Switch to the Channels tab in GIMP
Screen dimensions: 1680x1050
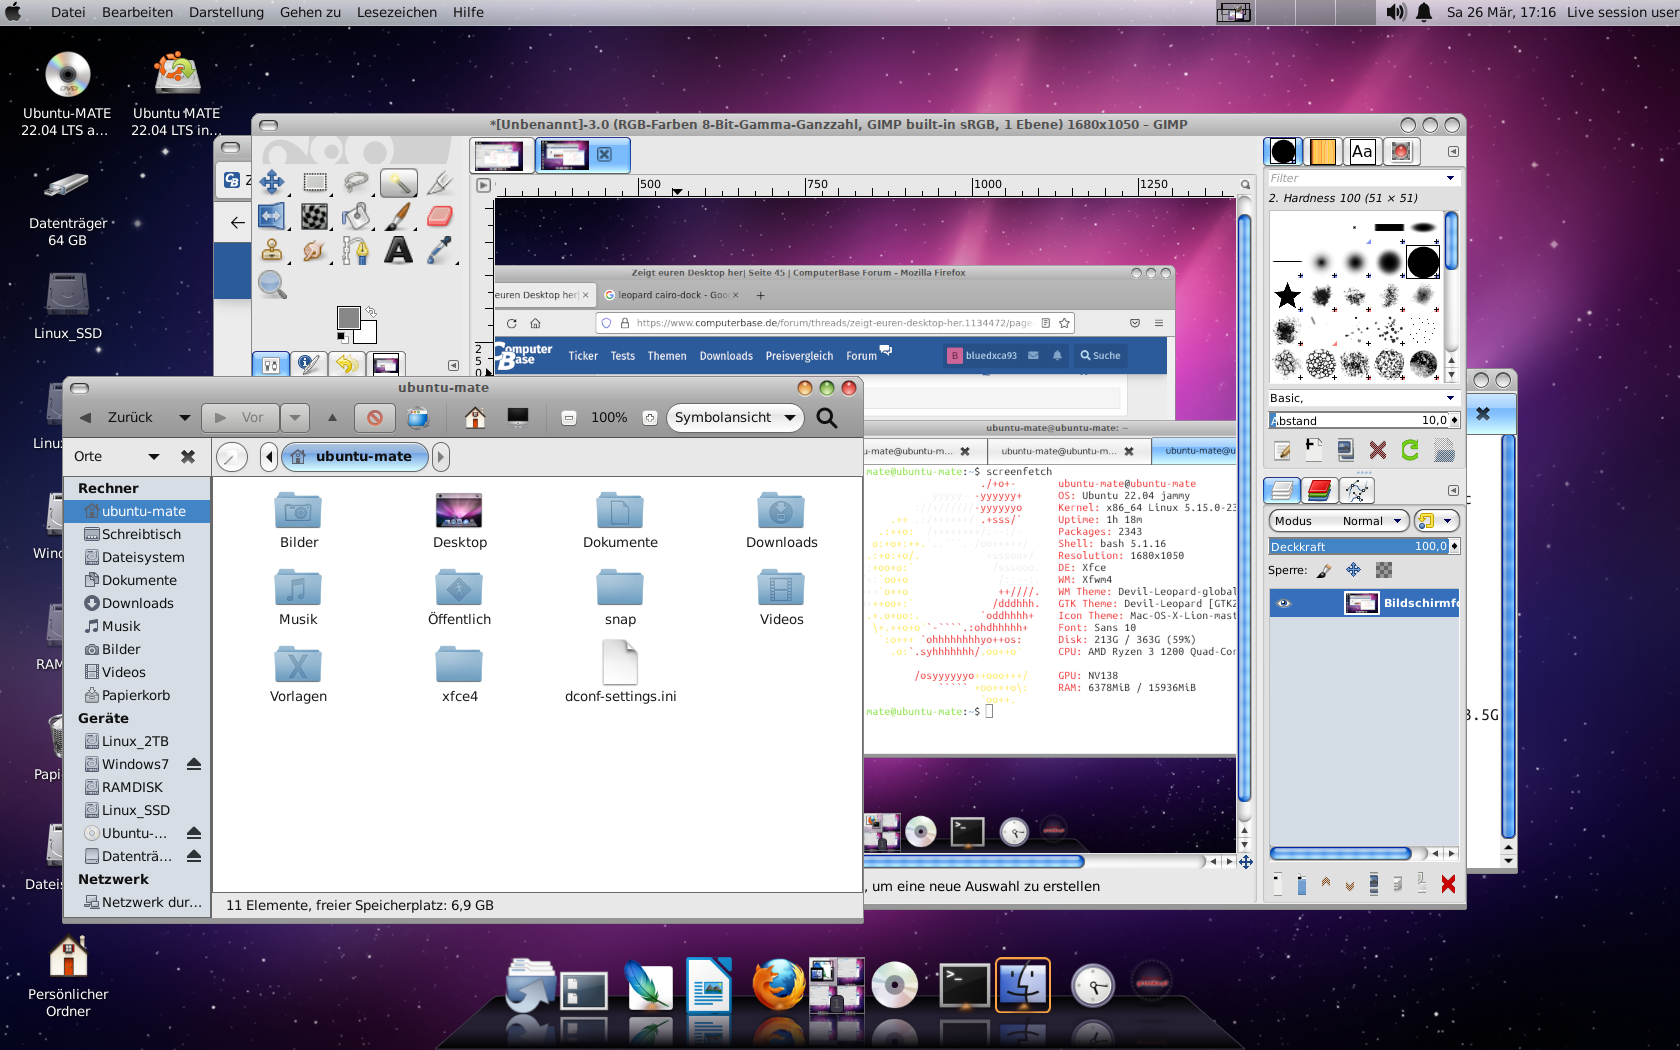click(x=1320, y=490)
